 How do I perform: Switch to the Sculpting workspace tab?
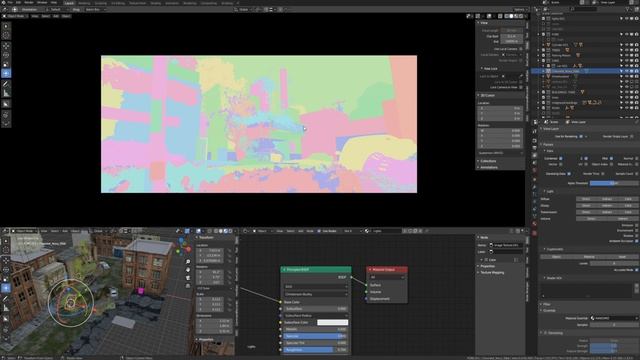click(x=100, y=3)
